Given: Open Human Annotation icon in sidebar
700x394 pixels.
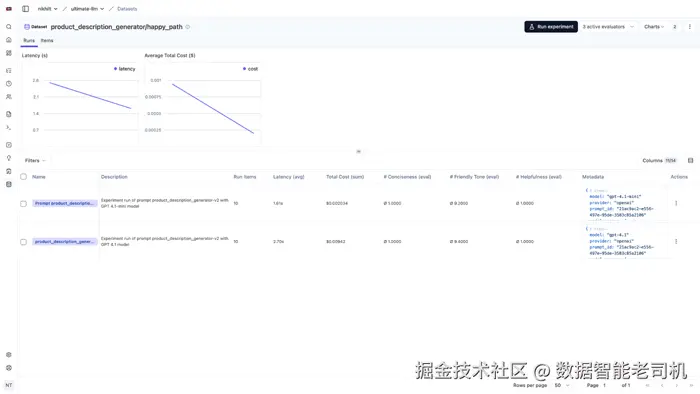Looking at the screenshot, I should point(8,171).
